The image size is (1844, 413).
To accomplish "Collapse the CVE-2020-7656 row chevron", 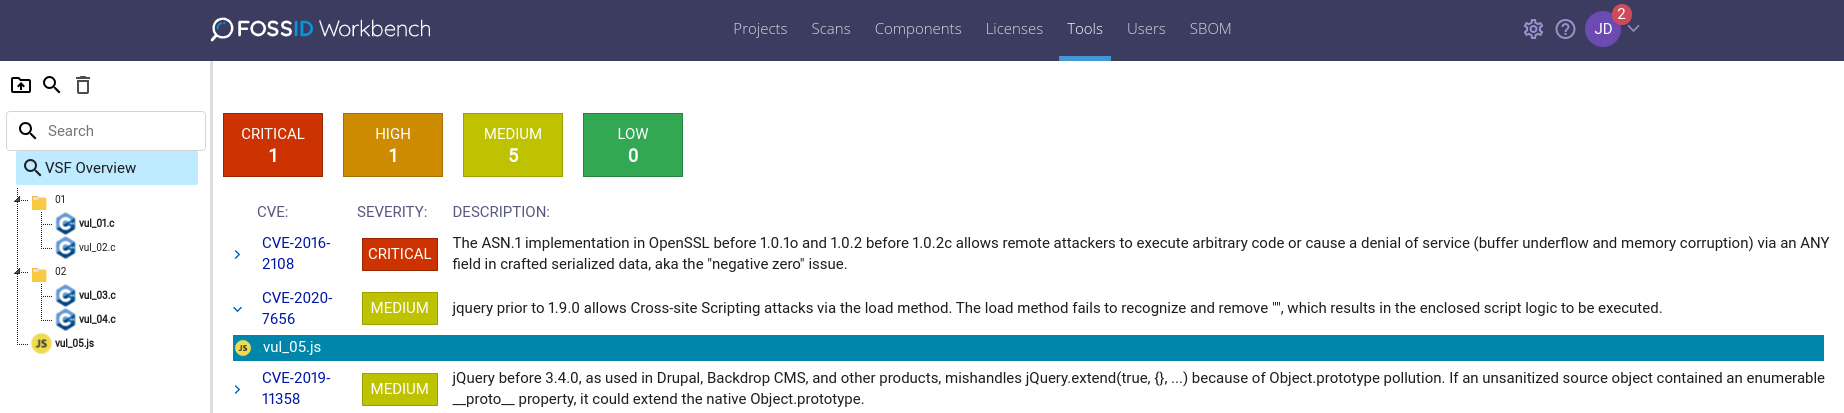I will coord(237,309).
